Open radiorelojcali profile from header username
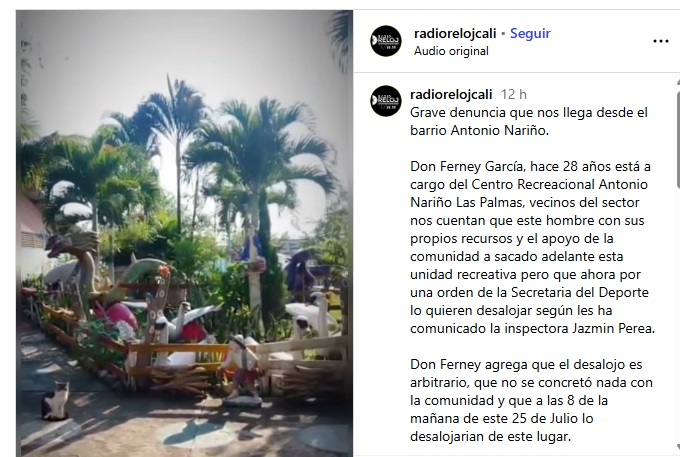This screenshot has width=680, height=457. 455,33
